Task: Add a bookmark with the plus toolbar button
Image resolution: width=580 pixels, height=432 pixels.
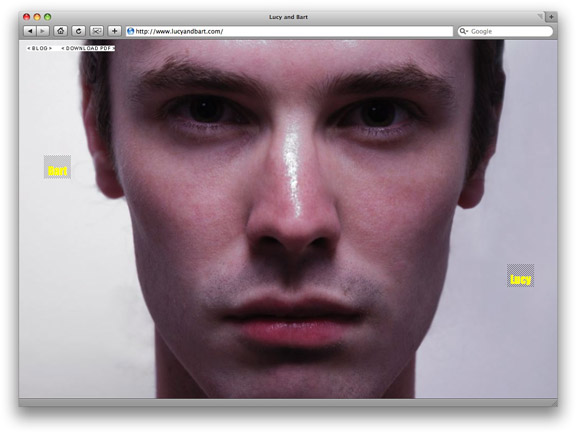Action: (115, 31)
